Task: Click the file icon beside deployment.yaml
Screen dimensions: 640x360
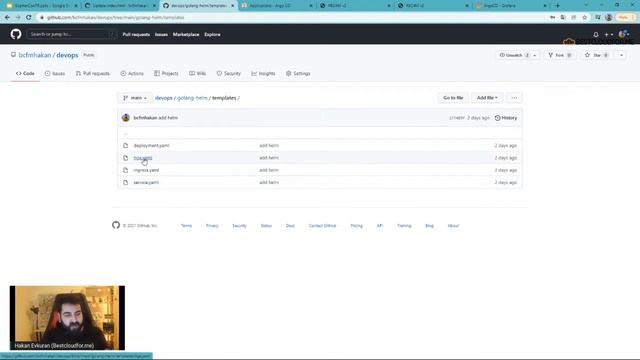Action: point(126,145)
